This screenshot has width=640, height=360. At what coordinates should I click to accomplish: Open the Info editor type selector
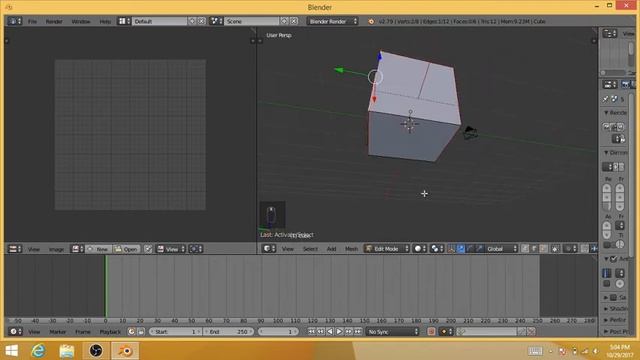tap(15, 21)
